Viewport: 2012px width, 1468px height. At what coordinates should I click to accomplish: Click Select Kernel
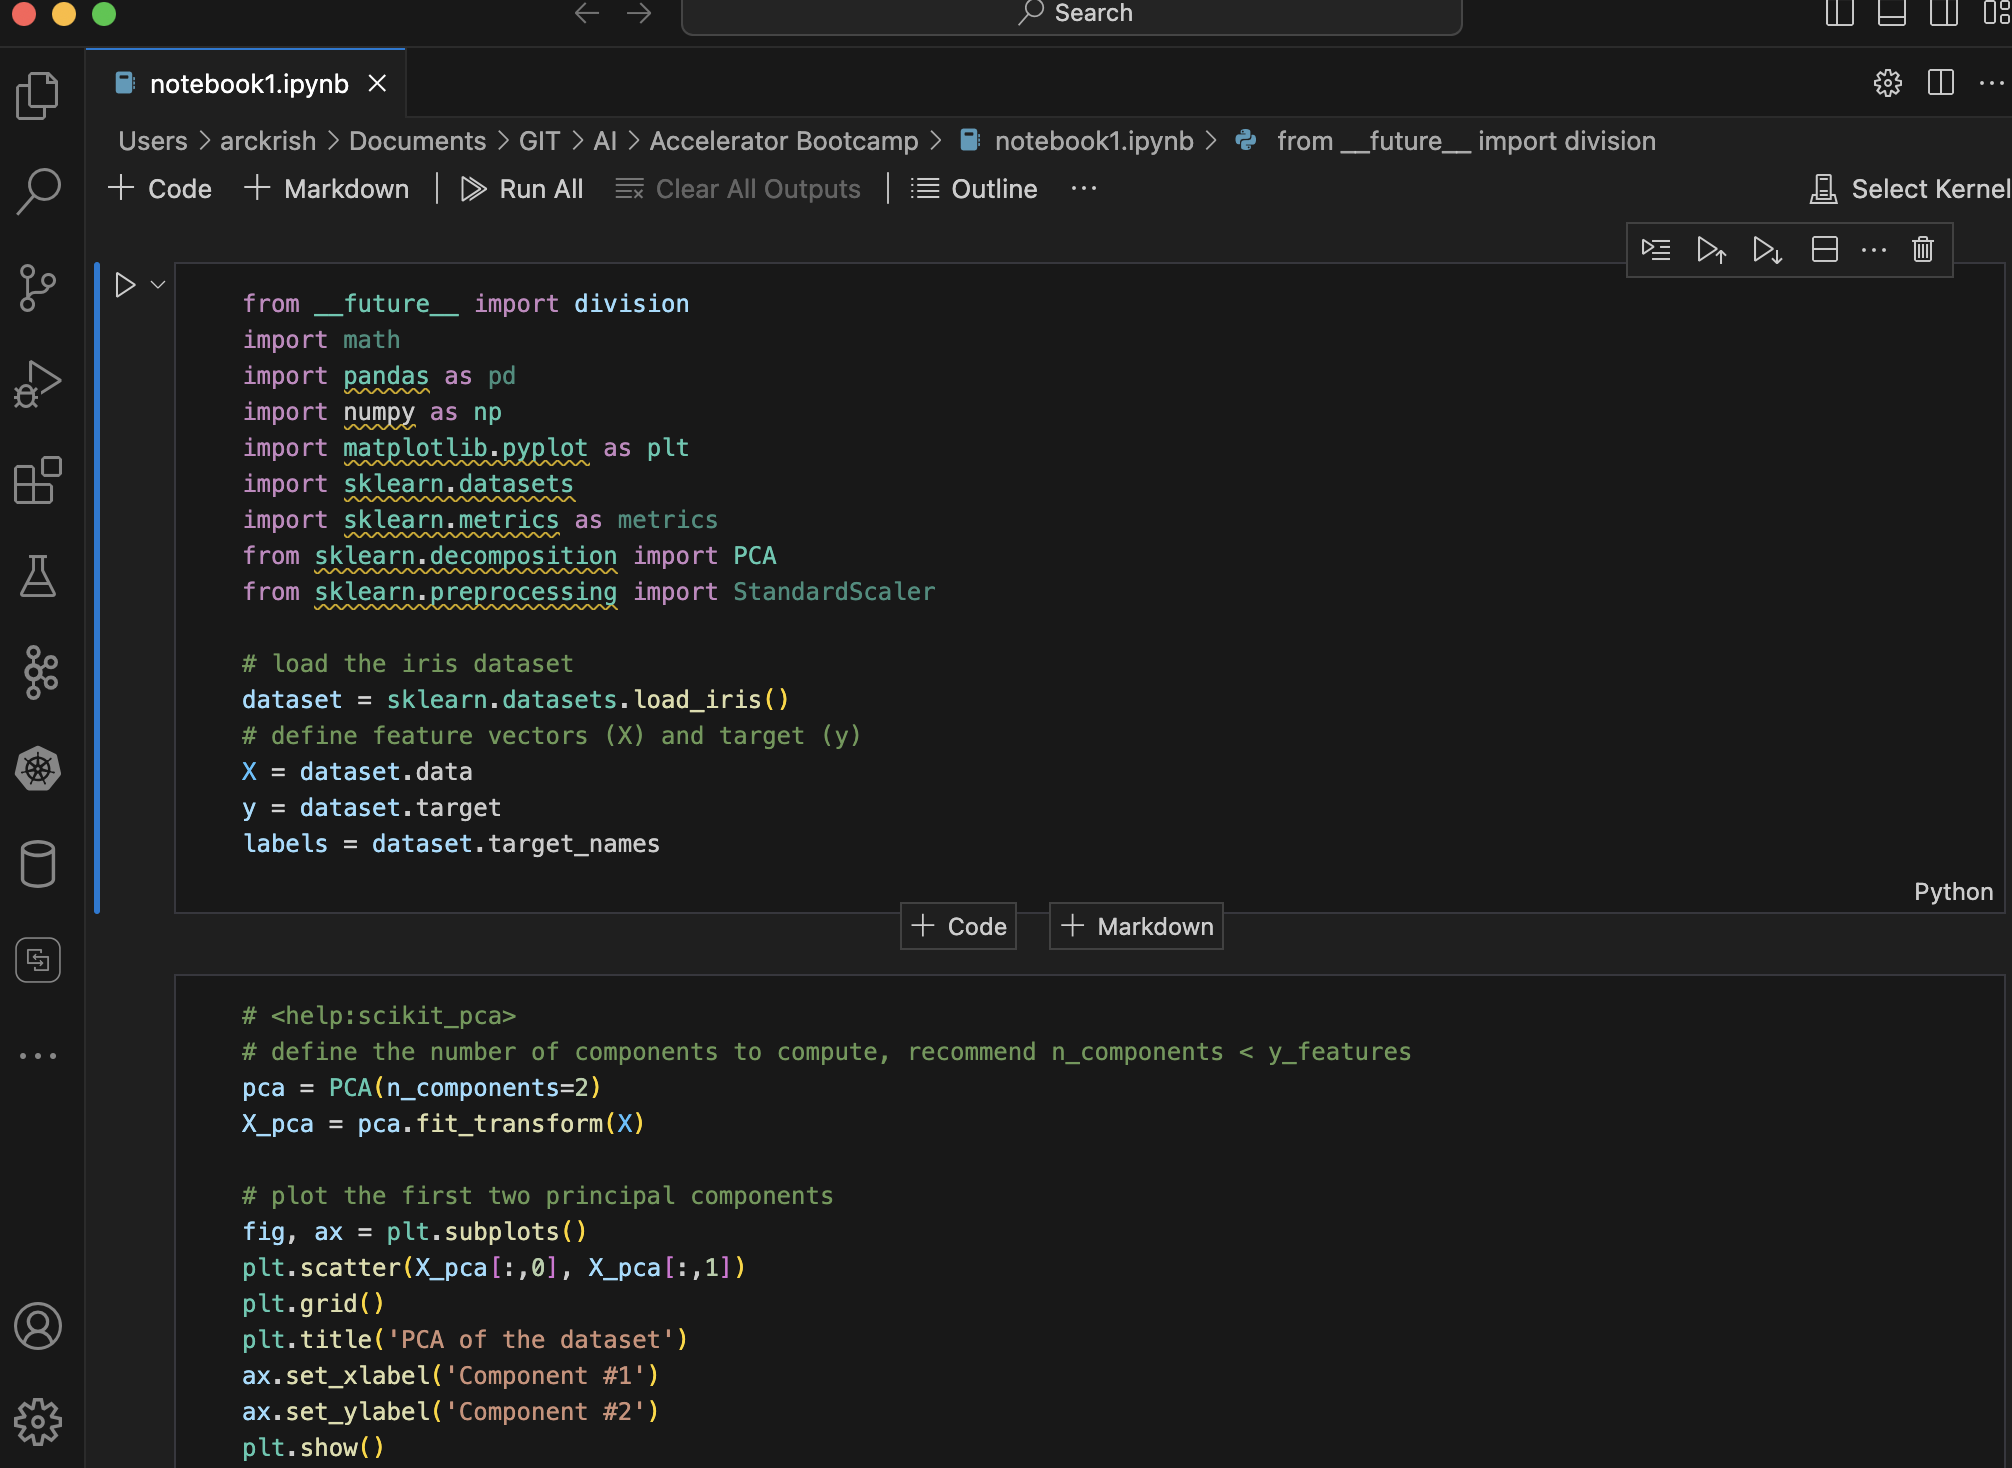1910,189
